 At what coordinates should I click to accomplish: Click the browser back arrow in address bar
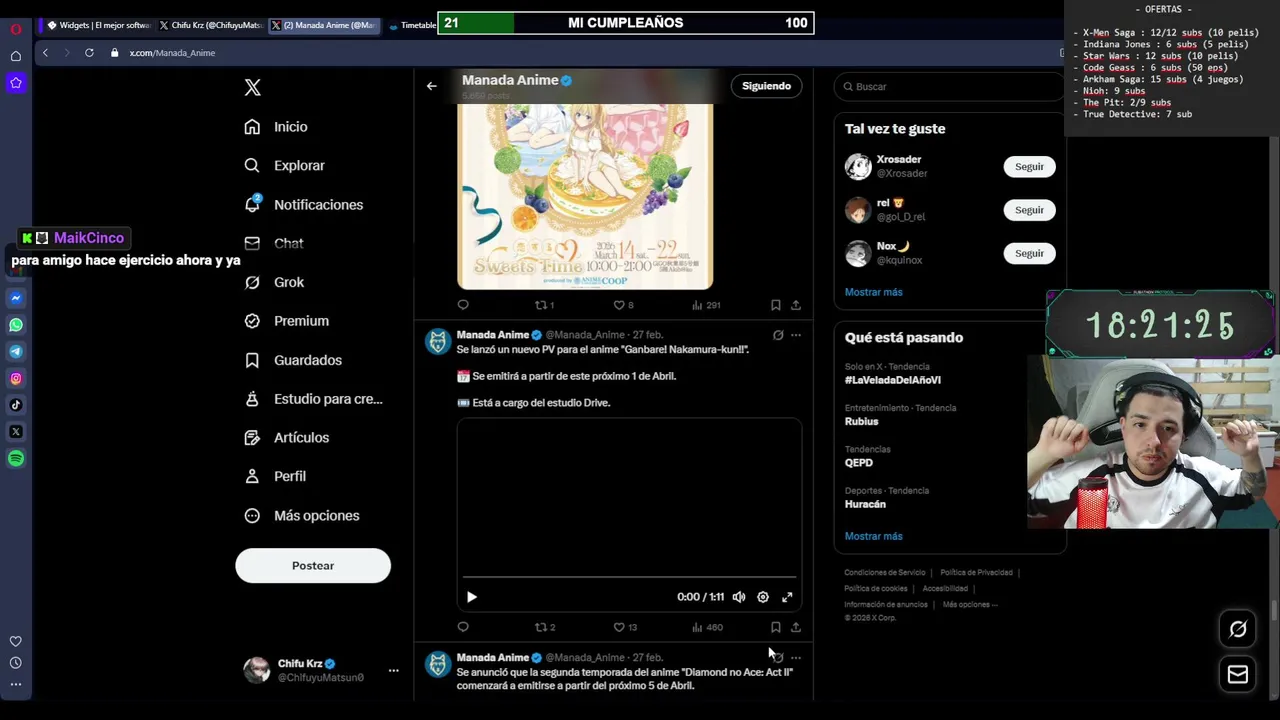[x=45, y=53]
